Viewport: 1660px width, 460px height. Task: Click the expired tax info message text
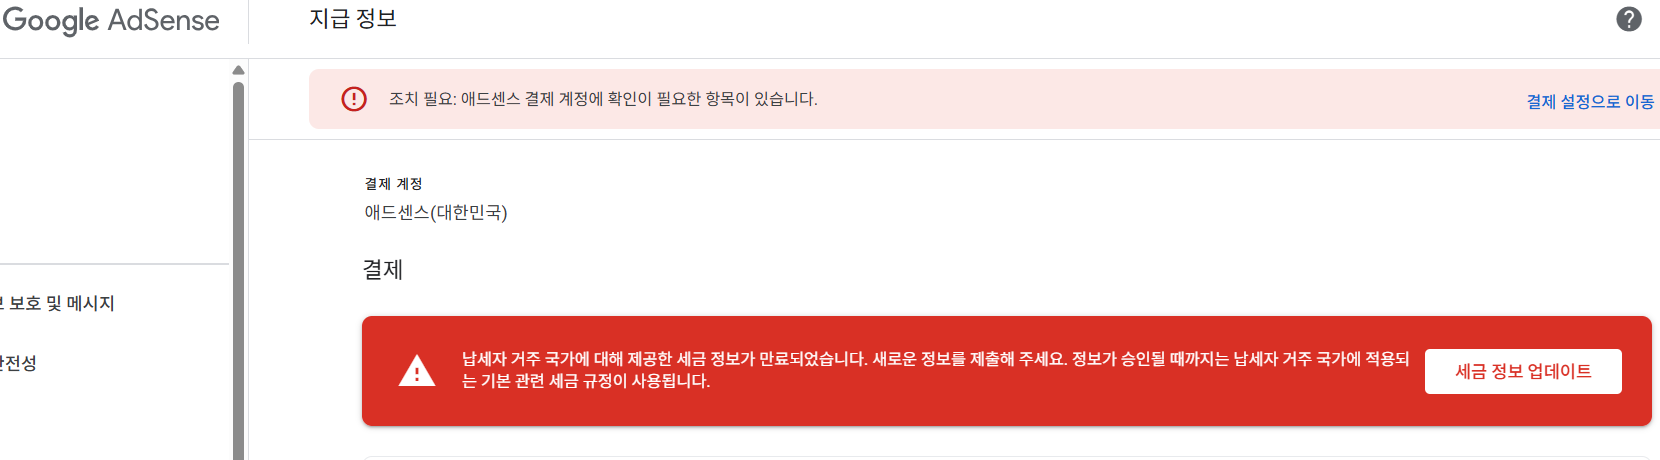(x=935, y=370)
